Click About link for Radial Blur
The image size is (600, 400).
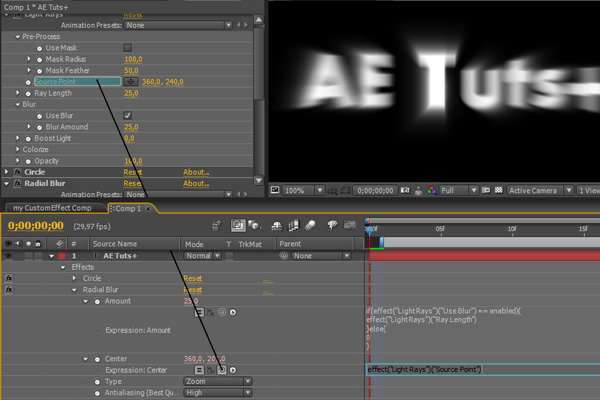196,183
